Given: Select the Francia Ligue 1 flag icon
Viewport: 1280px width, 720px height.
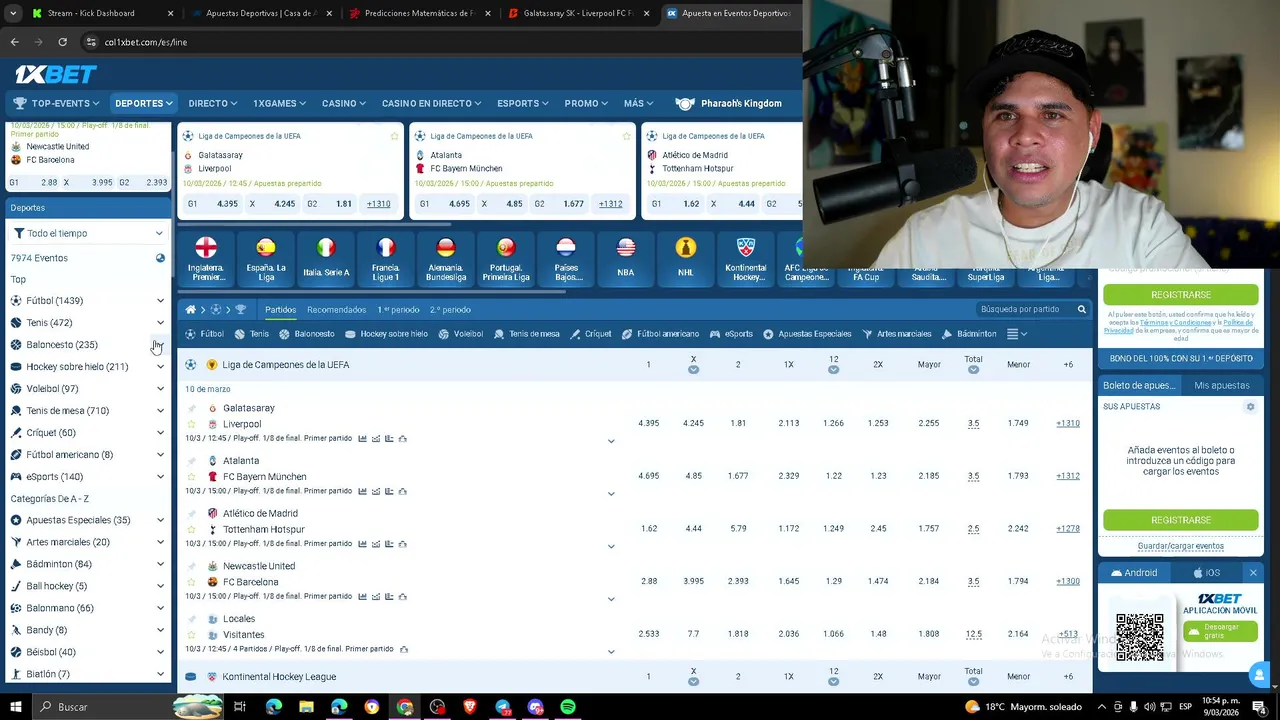Looking at the screenshot, I should pyautogui.click(x=386, y=247).
